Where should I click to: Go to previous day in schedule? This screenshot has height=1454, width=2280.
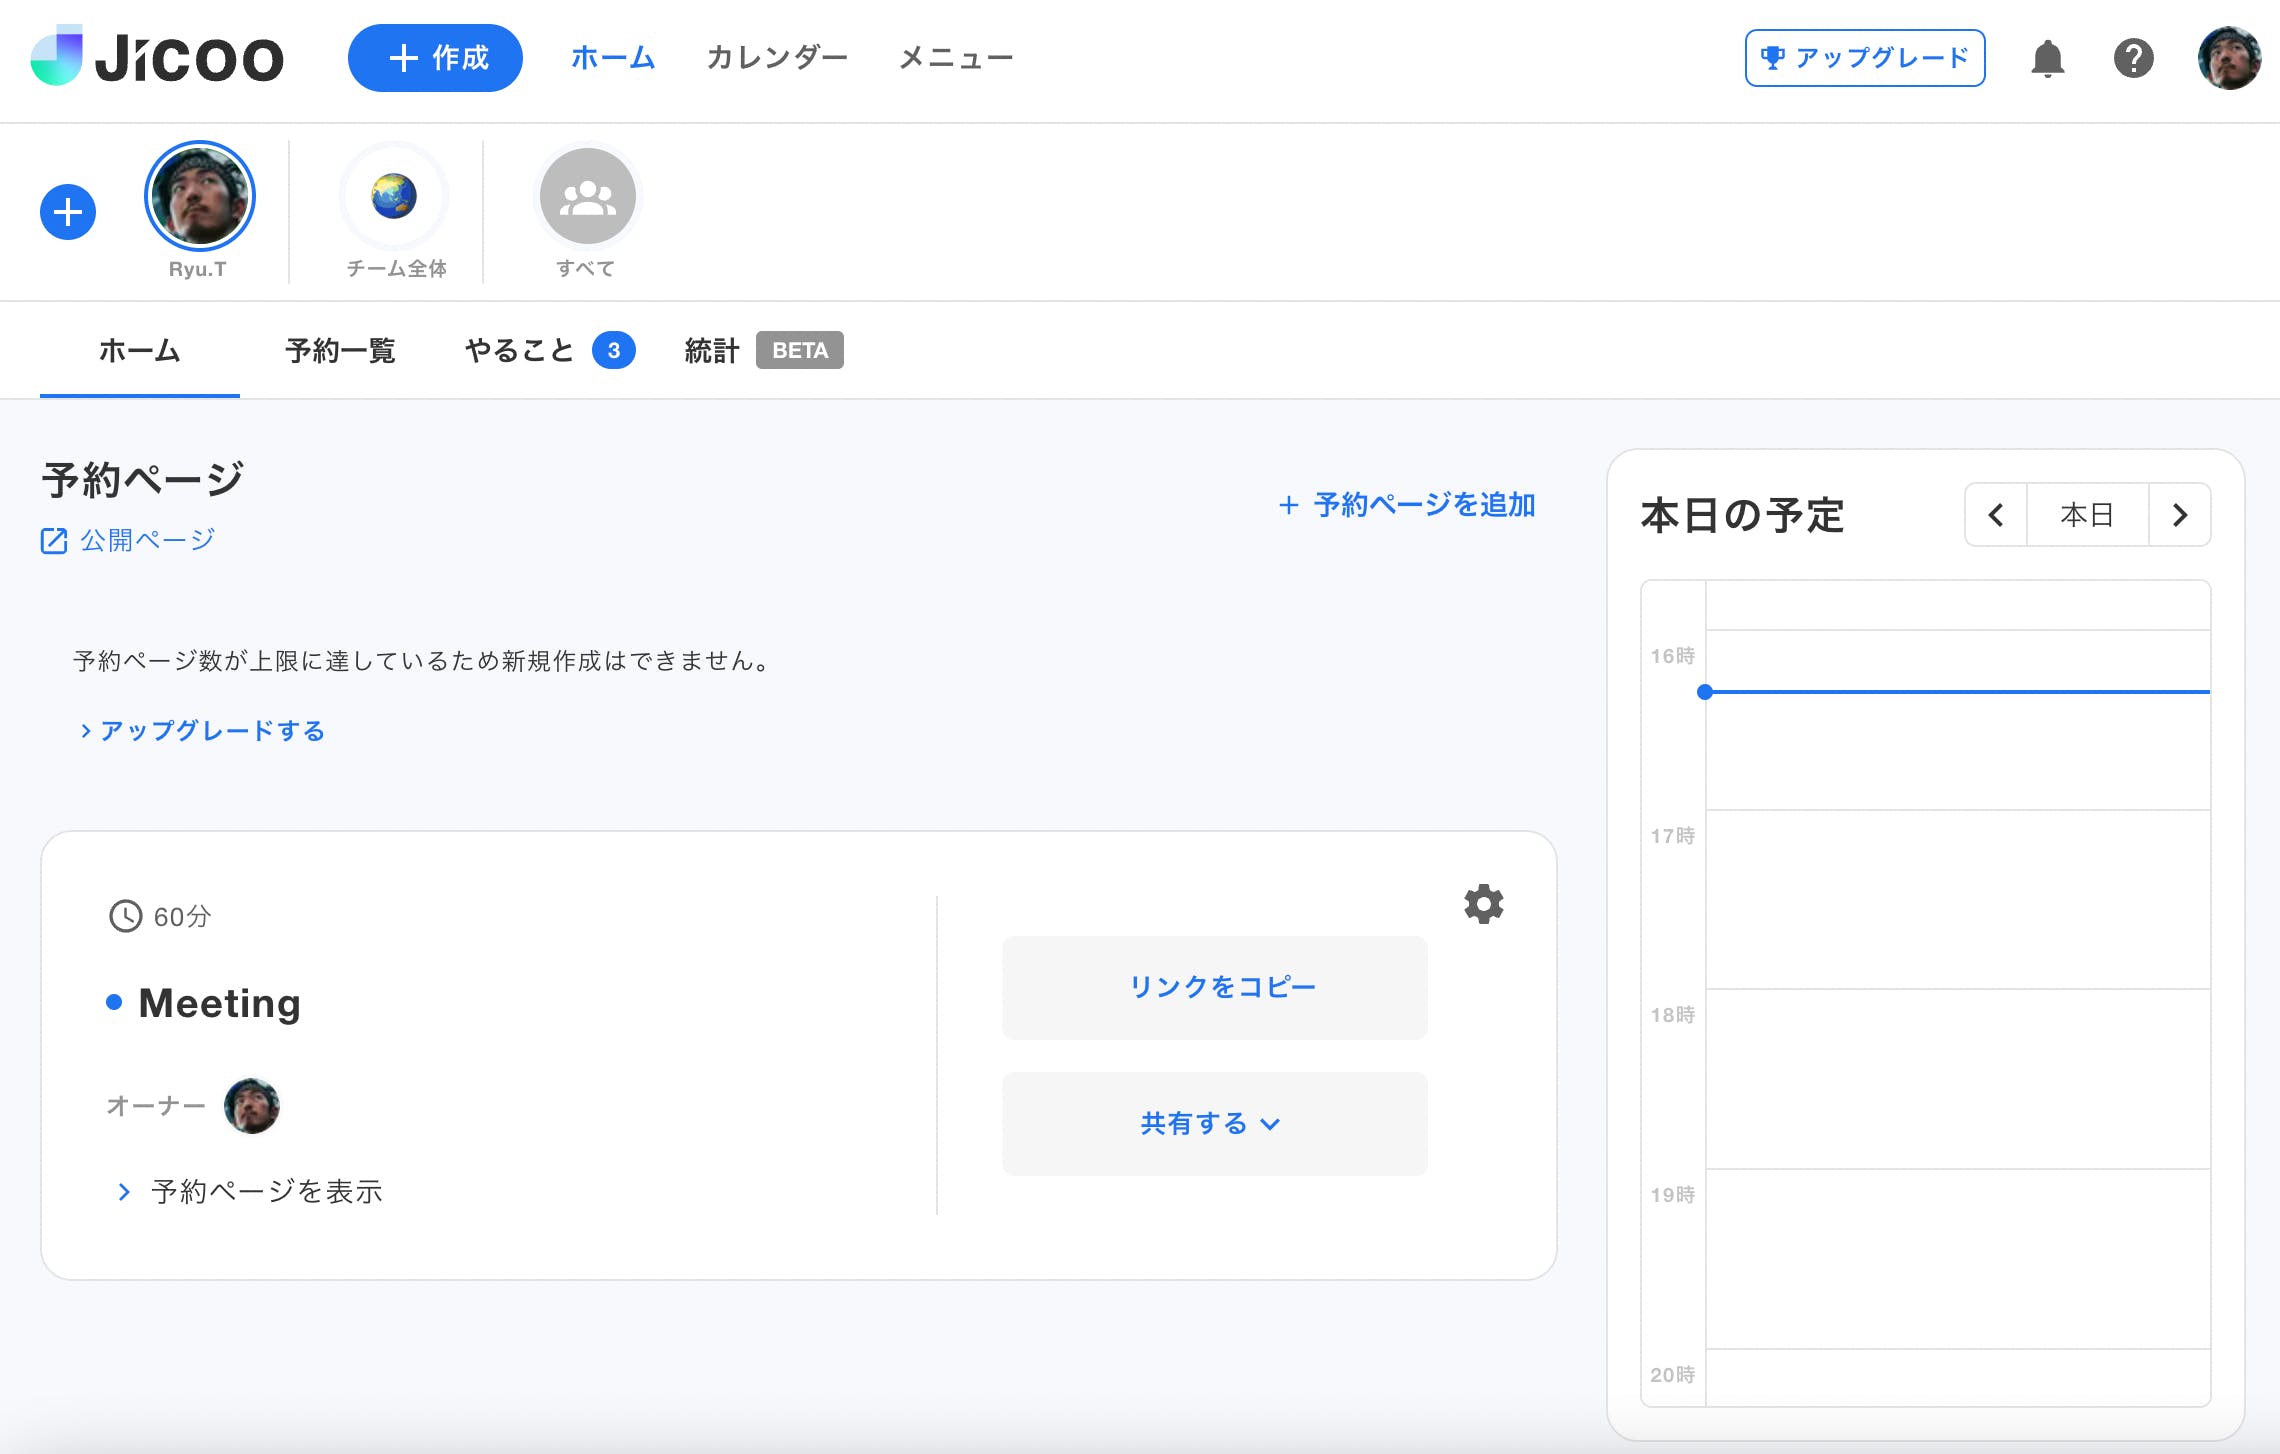coord(1996,515)
